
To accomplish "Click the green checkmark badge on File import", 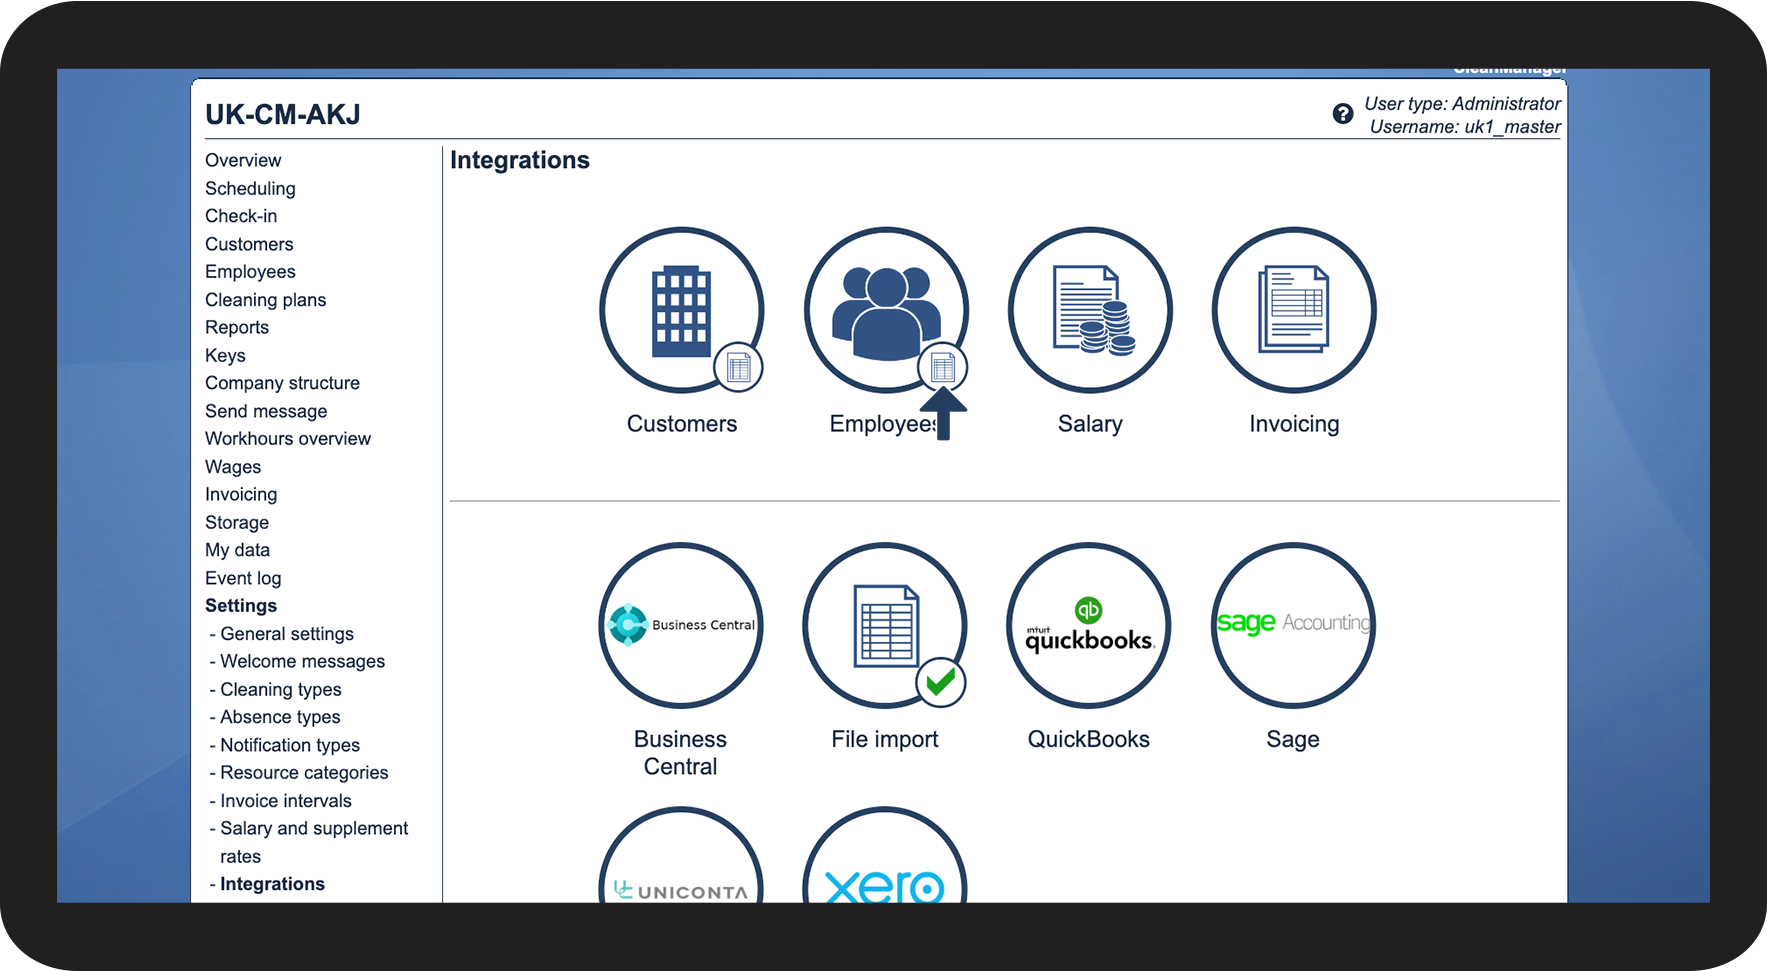I will pos(941,683).
